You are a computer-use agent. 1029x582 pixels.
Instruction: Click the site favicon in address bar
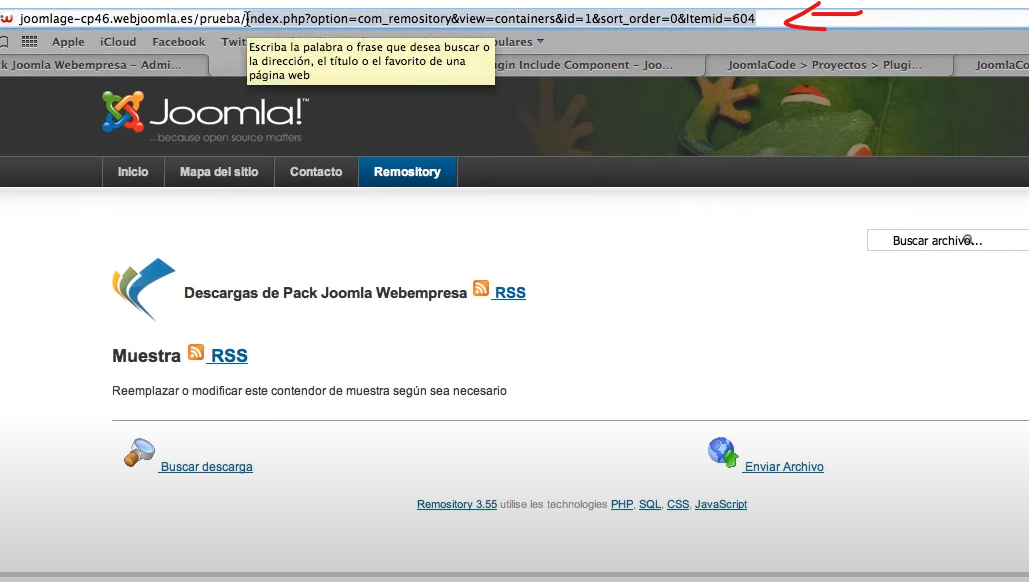pos(6,18)
